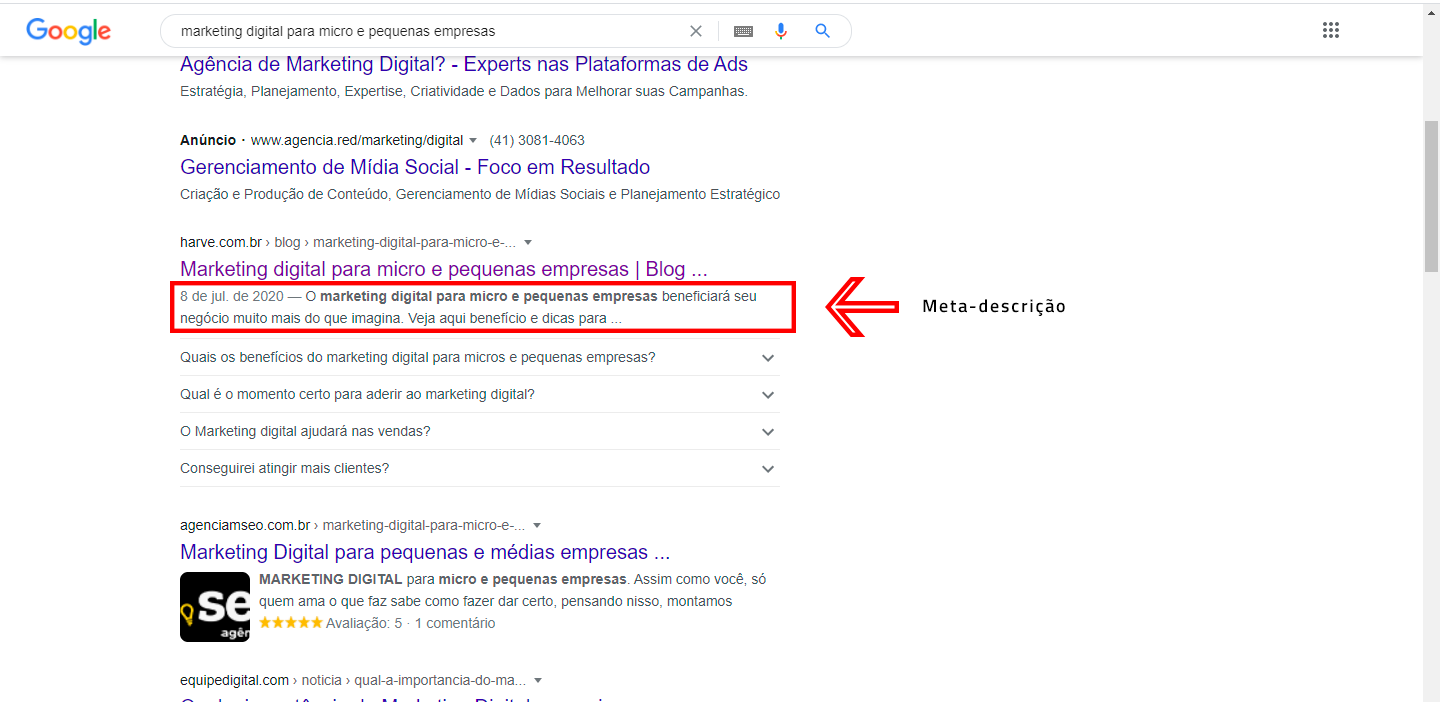Open the agenciamseo.com.br result dropdown caret
Screen dimensions: 1440x702
[x=537, y=524]
